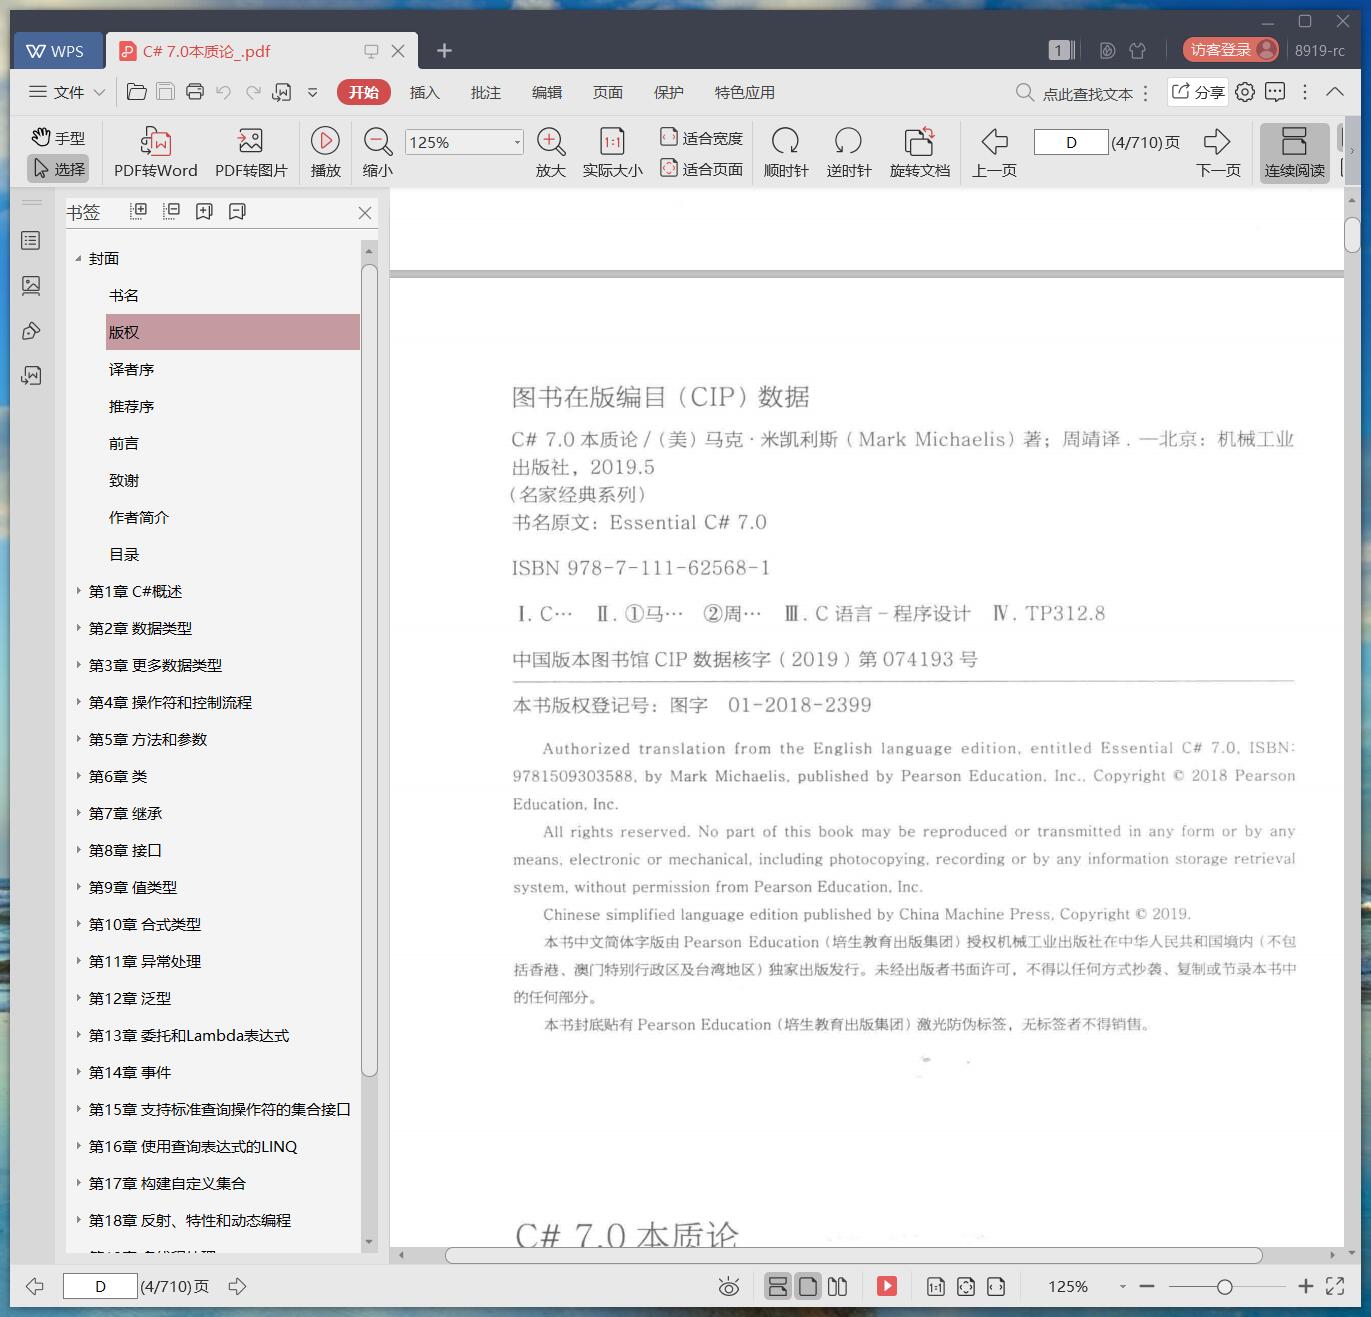Open the quick access toolbar customization arrow
Image resolution: width=1371 pixels, height=1317 pixels.
[x=312, y=92]
